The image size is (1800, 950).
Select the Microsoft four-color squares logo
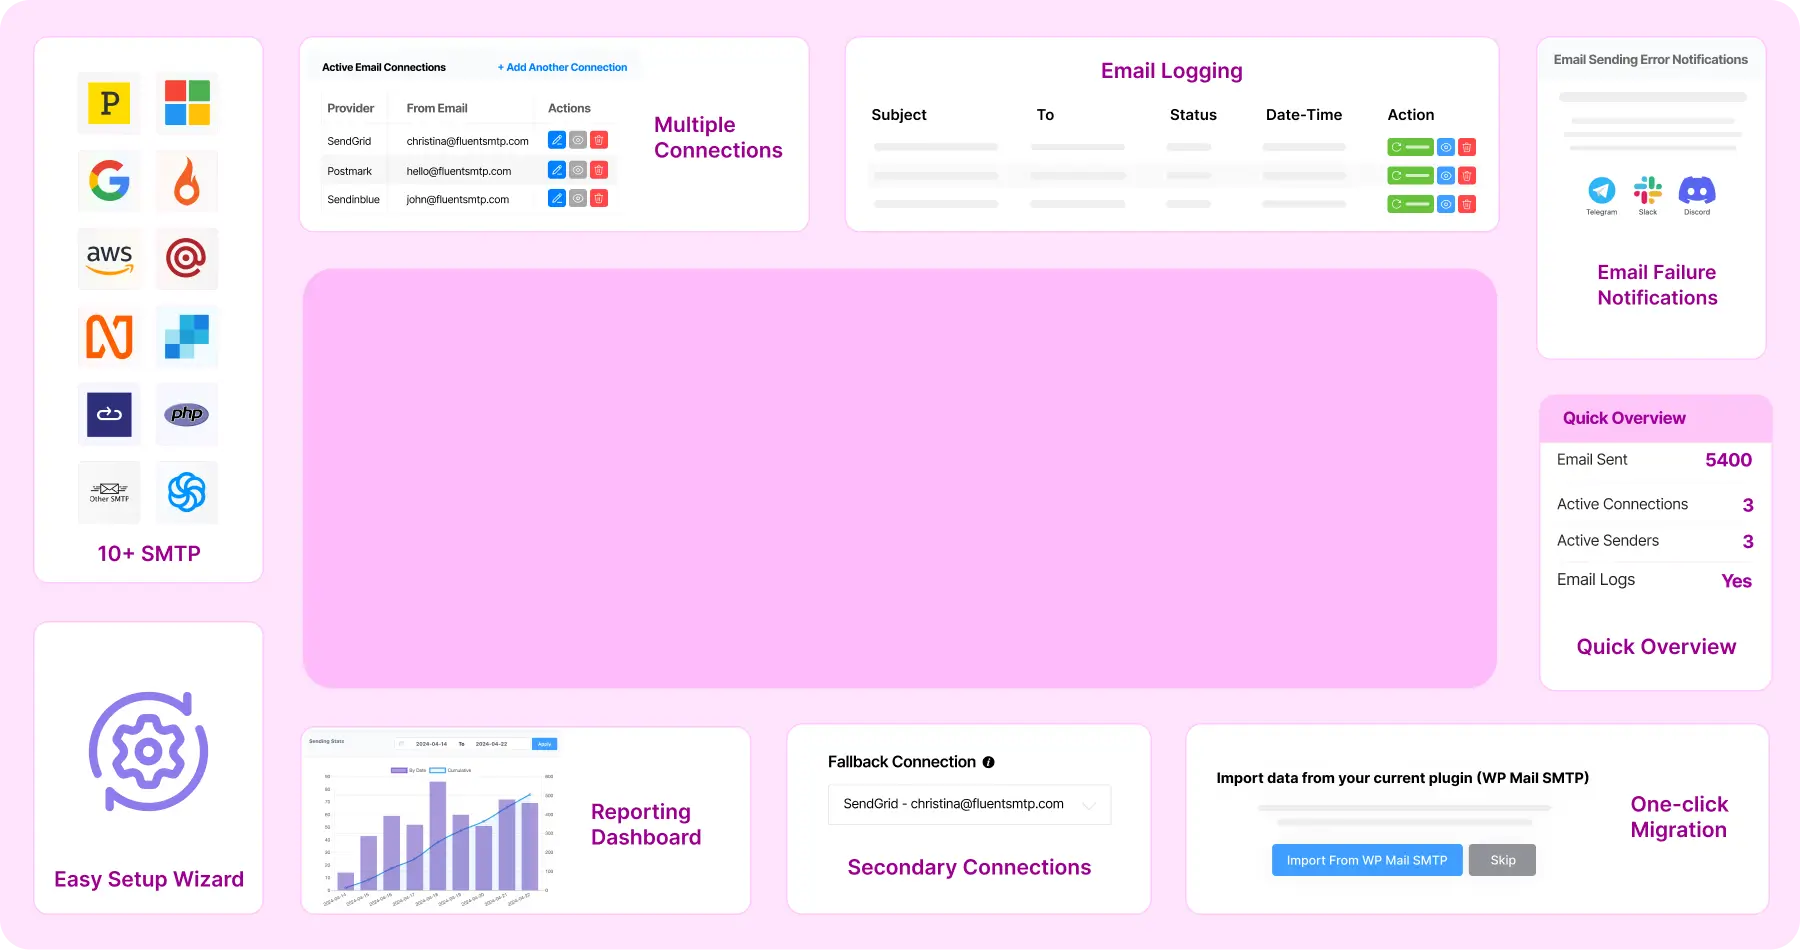click(187, 103)
